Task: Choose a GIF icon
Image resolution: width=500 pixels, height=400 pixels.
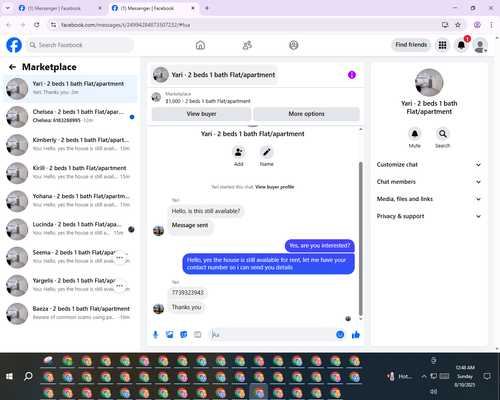Action: (x=198, y=335)
